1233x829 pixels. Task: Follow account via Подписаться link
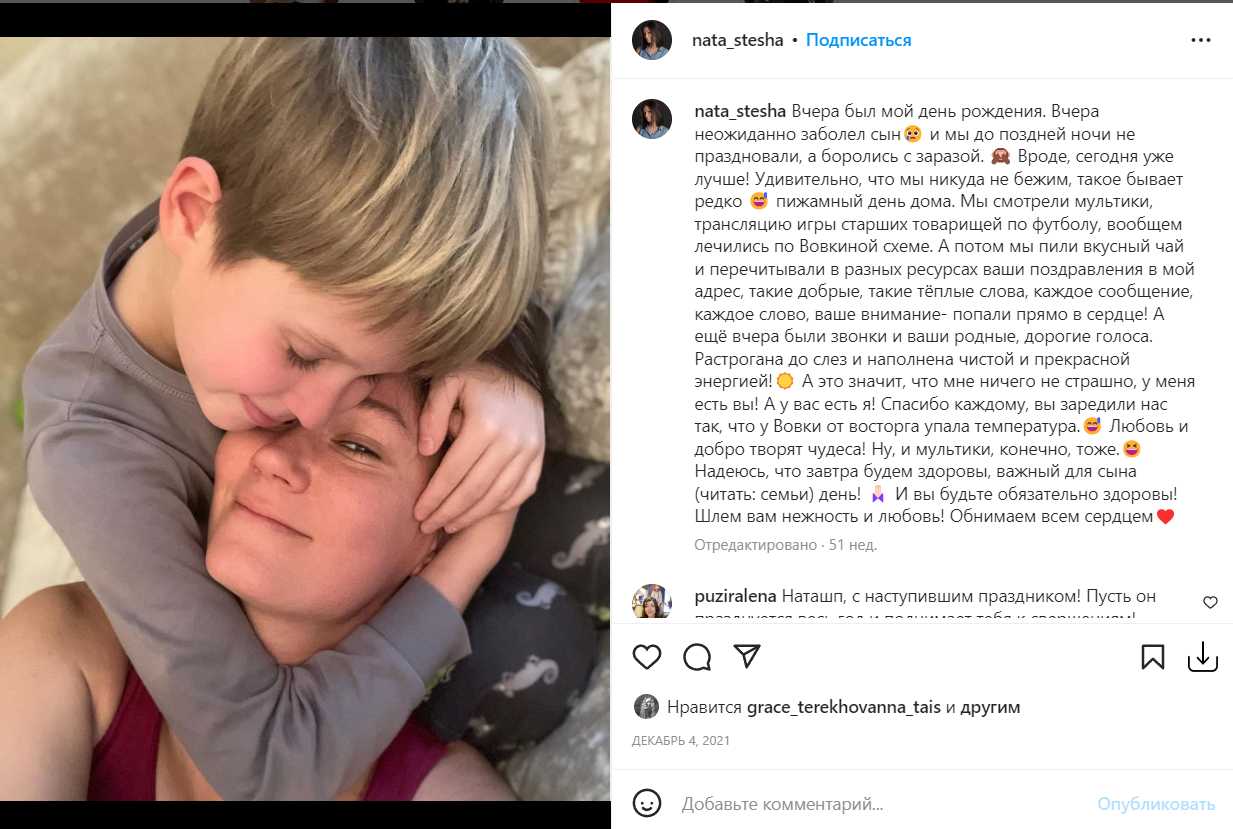point(859,40)
